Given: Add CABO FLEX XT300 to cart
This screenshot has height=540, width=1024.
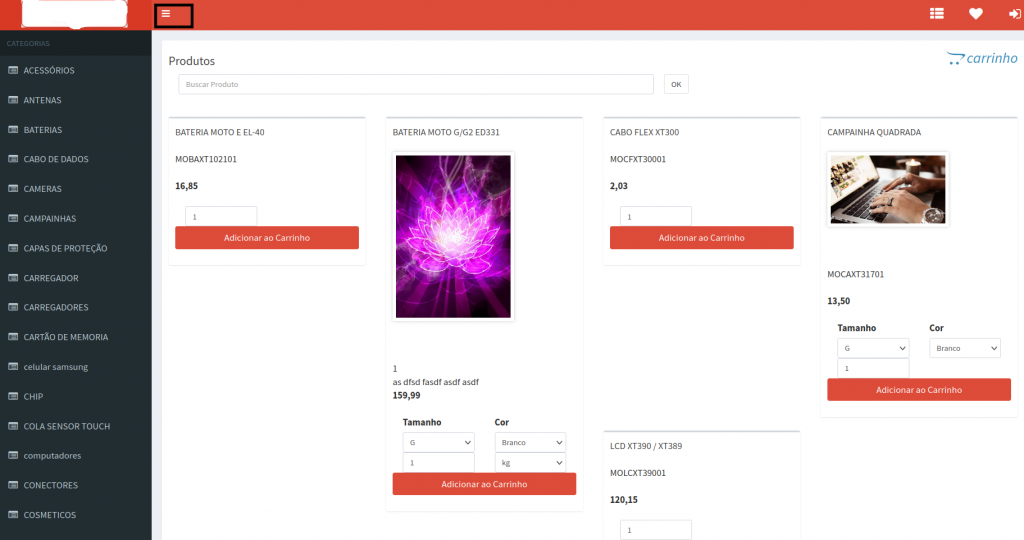Looking at the screenshot, I should (x=701, y=238).
